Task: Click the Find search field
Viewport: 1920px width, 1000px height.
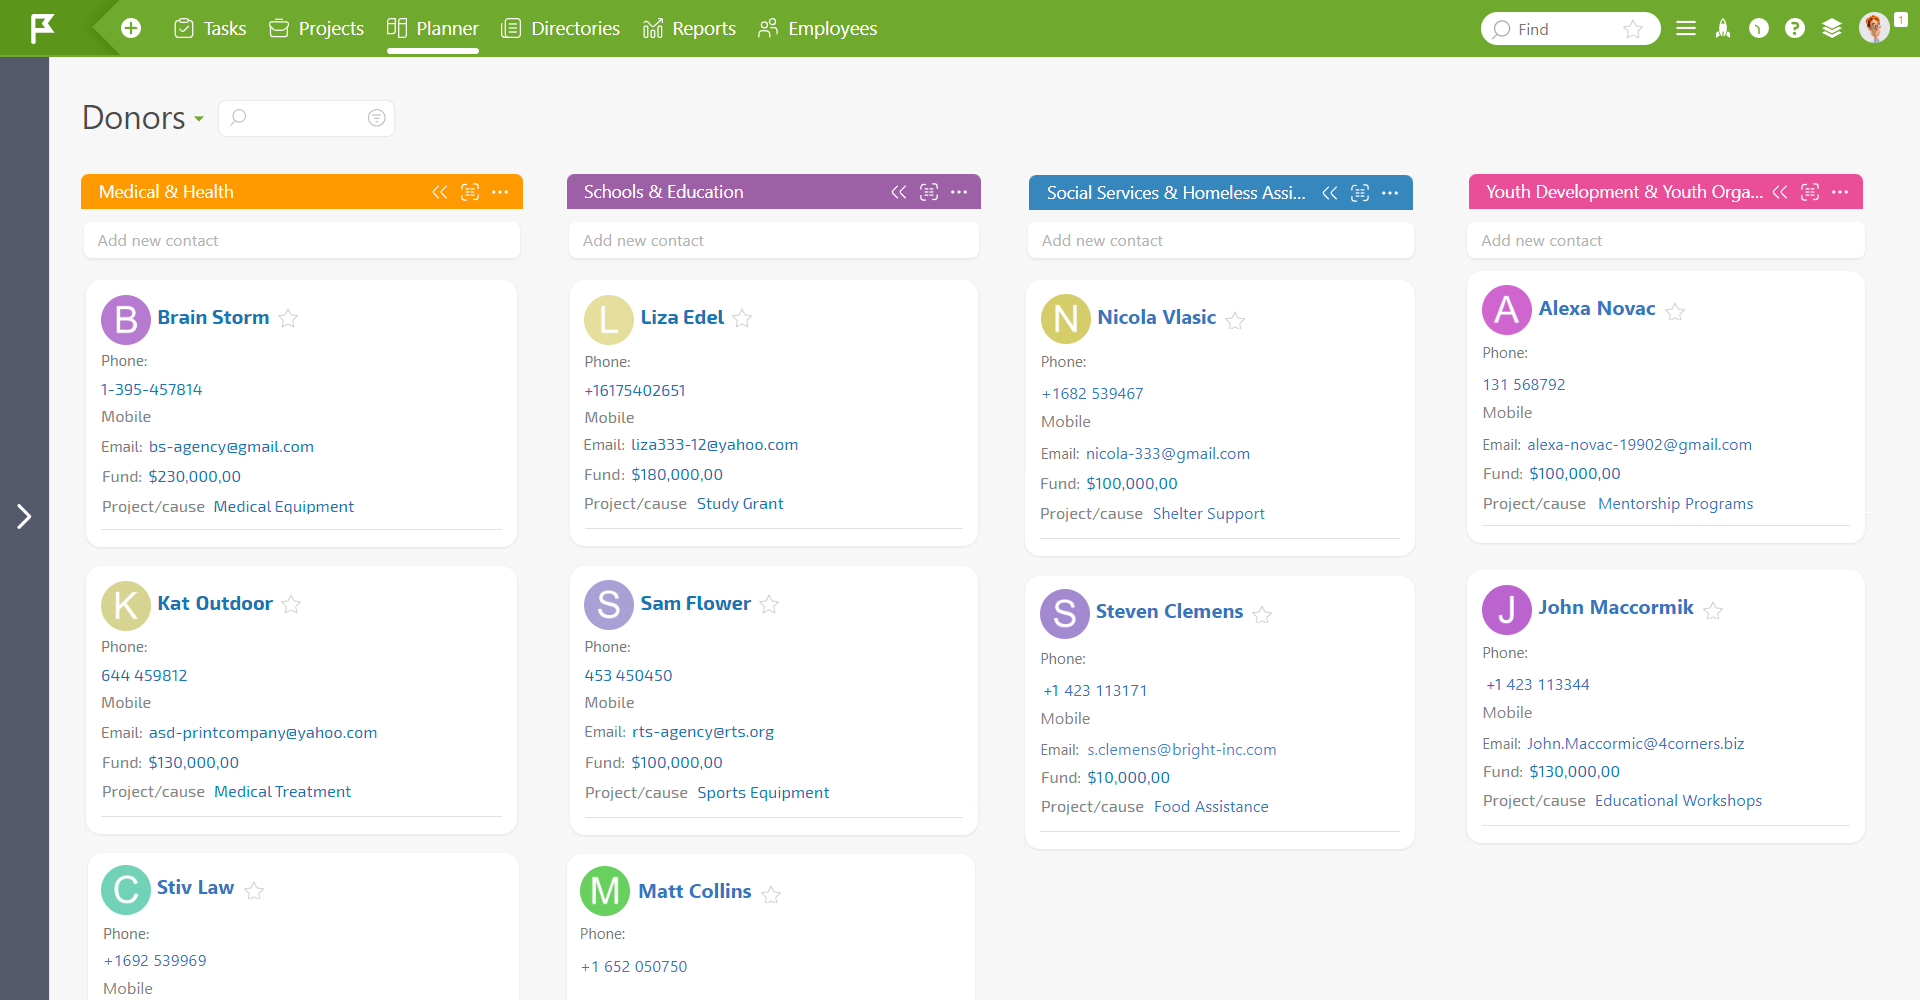Action: click(1570, 29)
